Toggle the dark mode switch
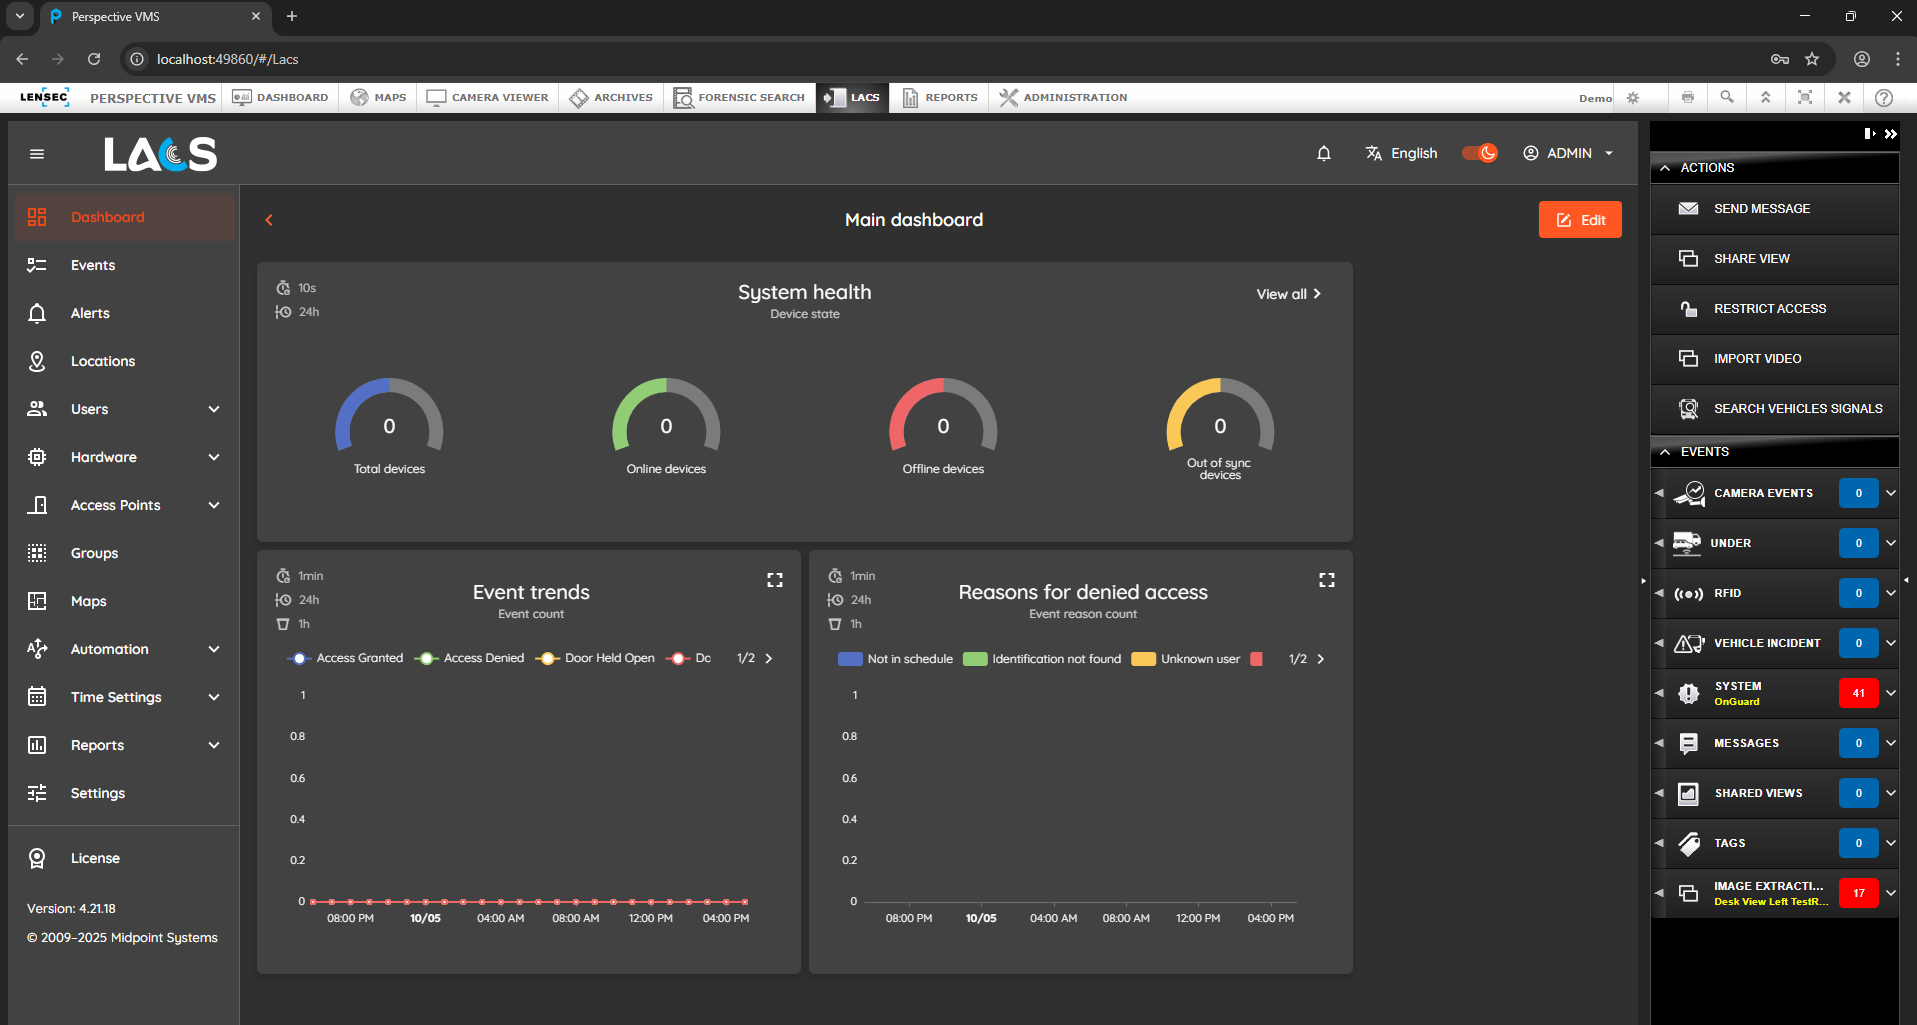 (x=1479, y=153)
